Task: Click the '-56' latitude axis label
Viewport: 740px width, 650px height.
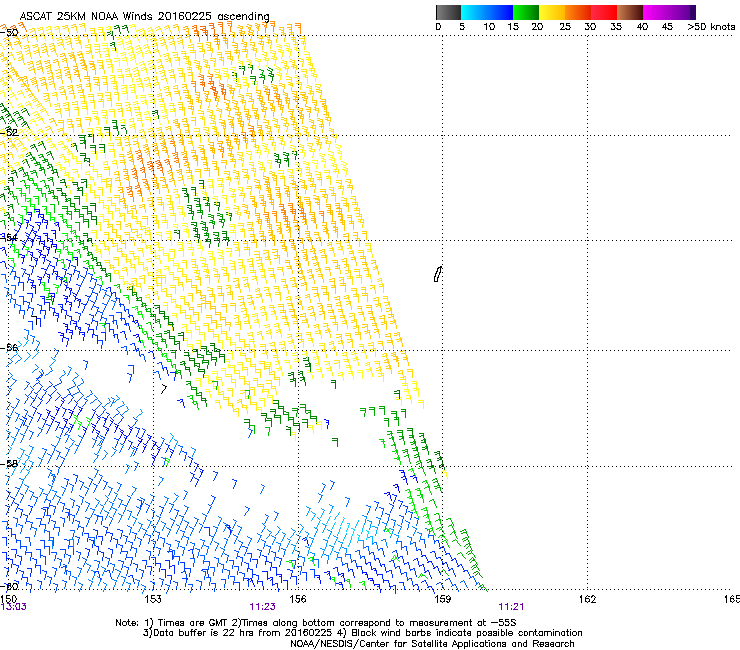Action: point(9,348)
